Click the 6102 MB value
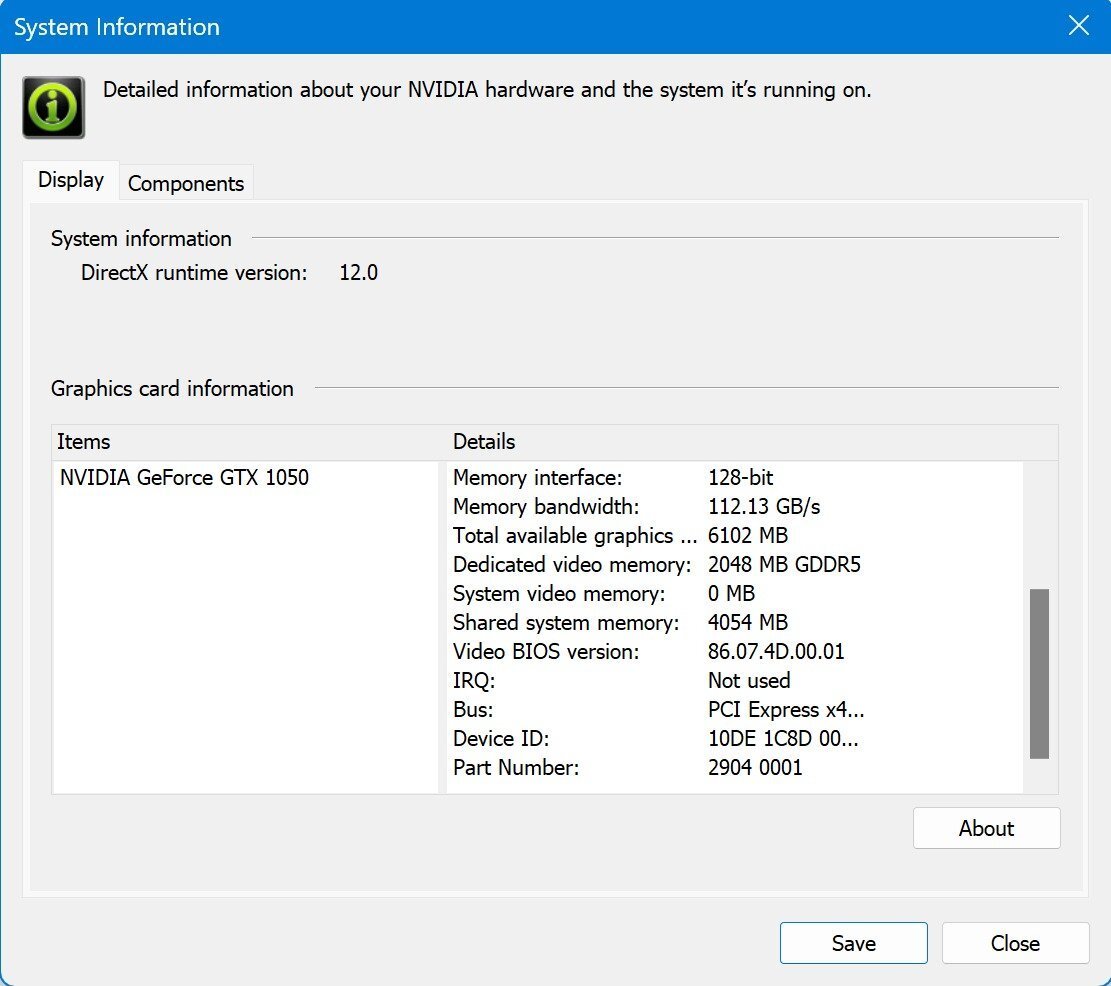The image size is (1111, 986). pos(748,536)
